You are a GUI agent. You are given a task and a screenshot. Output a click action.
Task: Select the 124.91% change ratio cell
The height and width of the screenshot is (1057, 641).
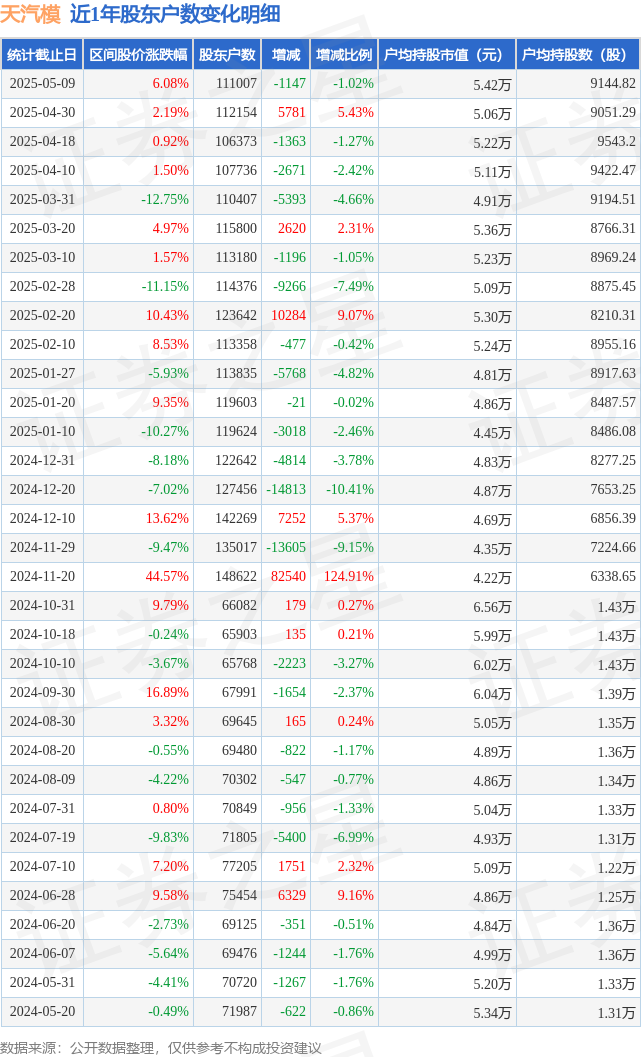[349, 576]
